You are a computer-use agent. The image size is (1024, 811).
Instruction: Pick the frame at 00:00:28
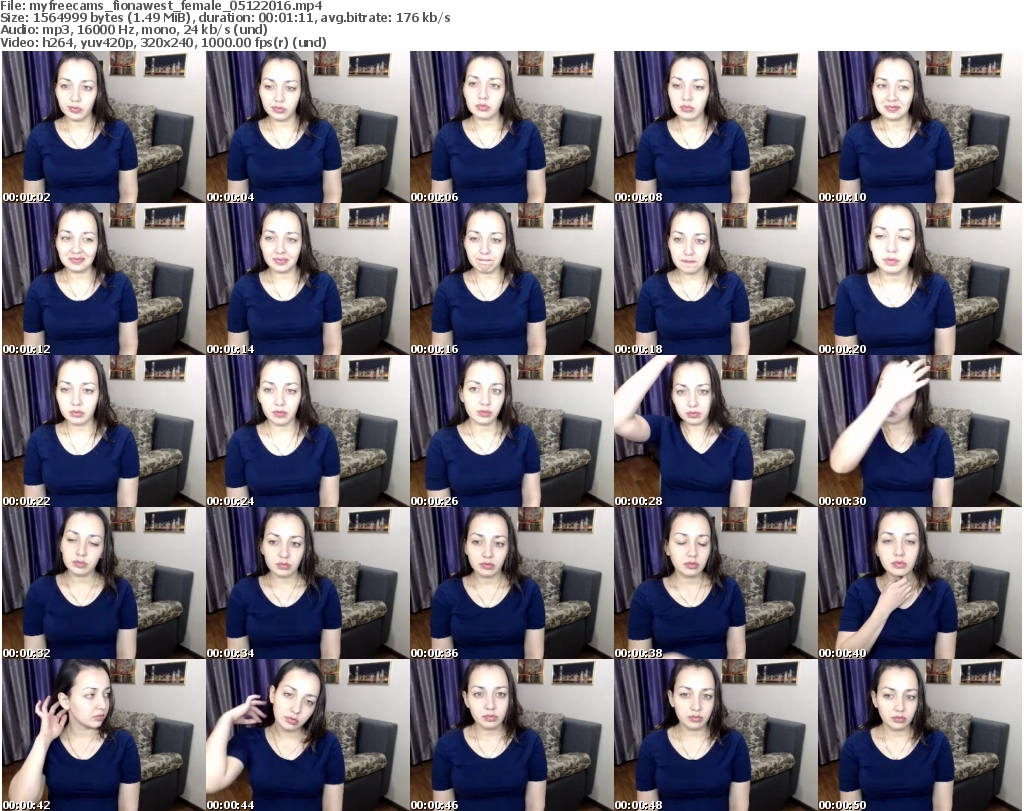[x=715, y=432]
